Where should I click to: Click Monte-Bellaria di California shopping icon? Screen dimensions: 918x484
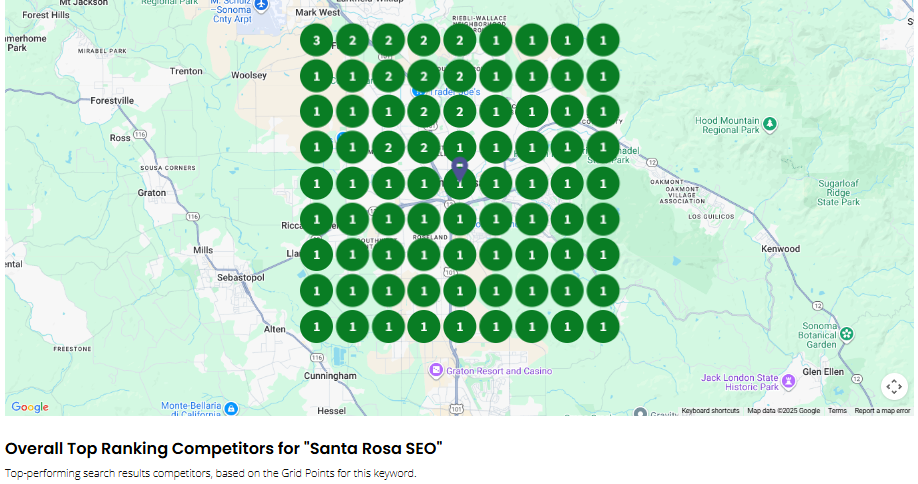[231, 408]
